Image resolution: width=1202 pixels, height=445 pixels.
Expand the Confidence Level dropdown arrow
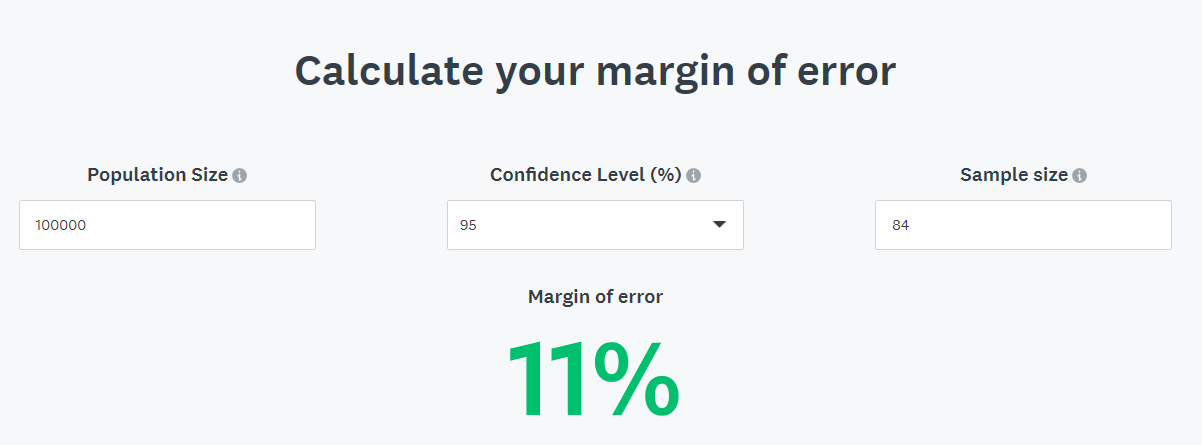(x=719, y=224)
